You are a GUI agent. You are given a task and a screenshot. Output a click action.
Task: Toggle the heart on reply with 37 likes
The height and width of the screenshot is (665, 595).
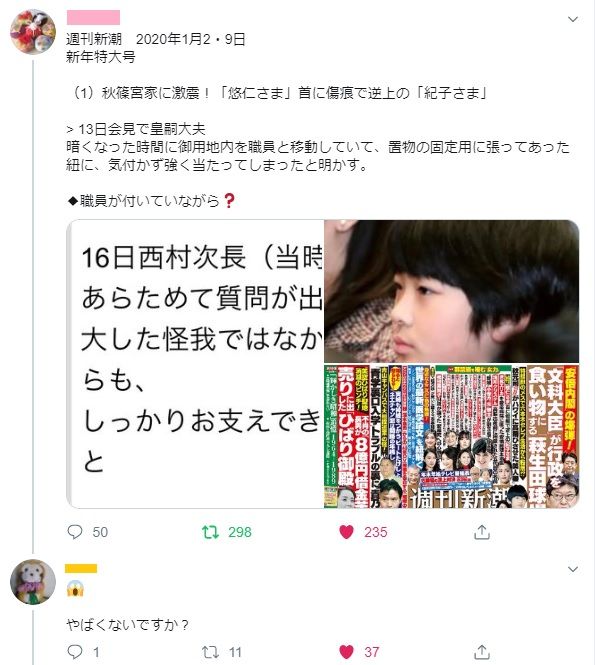pos(346,652)
